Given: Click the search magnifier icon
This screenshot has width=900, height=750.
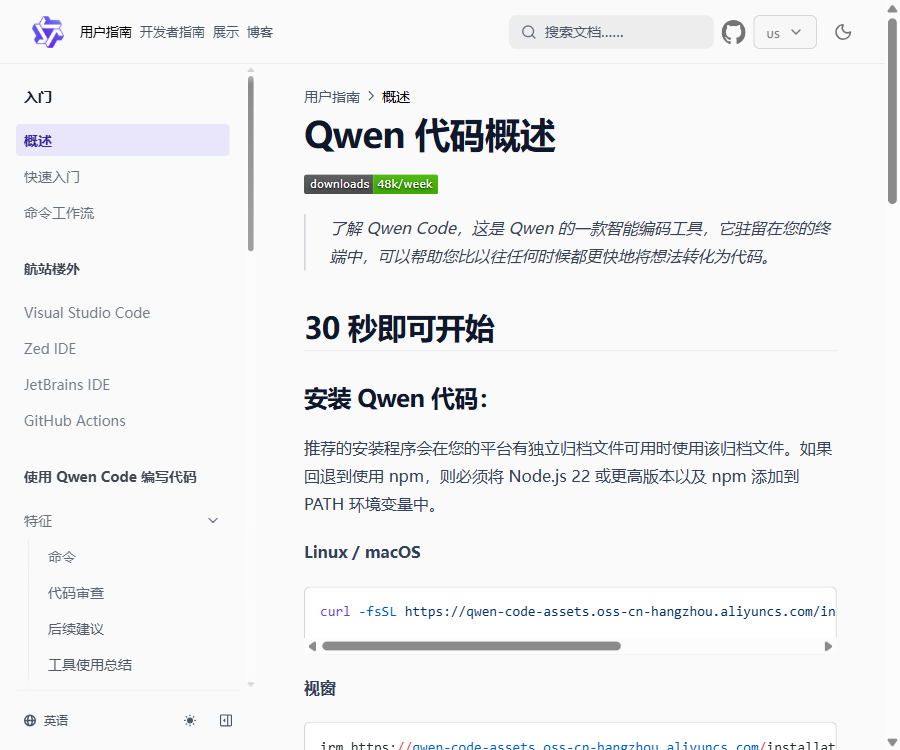Looking at the screenshot, I should click(x=528, y=32).
